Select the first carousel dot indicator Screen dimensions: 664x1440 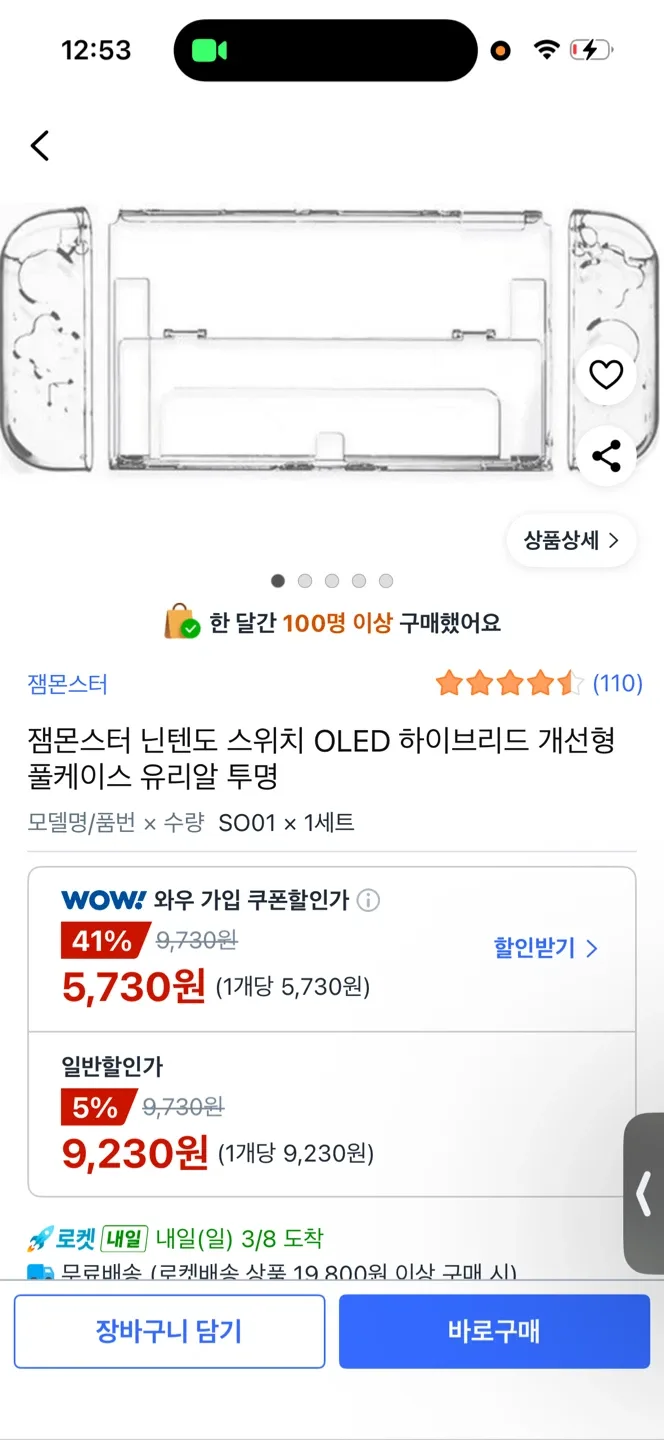(x=278, y=580)
